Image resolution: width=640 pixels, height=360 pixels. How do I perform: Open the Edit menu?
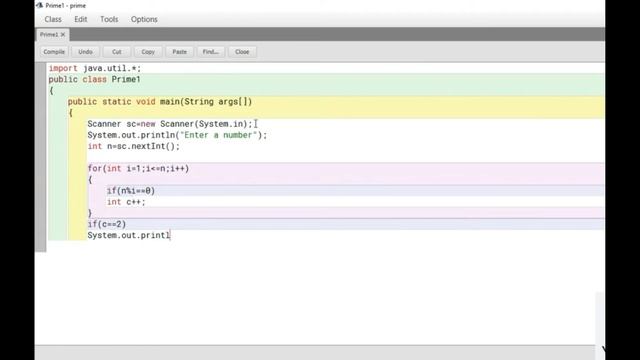(x=80, y=19)
